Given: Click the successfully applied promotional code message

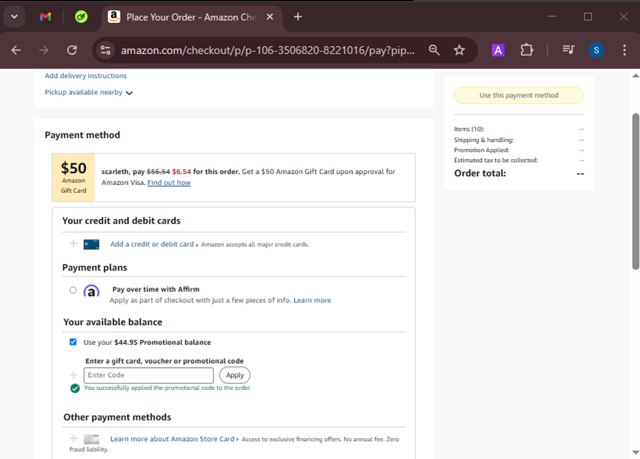Looking at the screenshot, I should (x=167, y=388).
